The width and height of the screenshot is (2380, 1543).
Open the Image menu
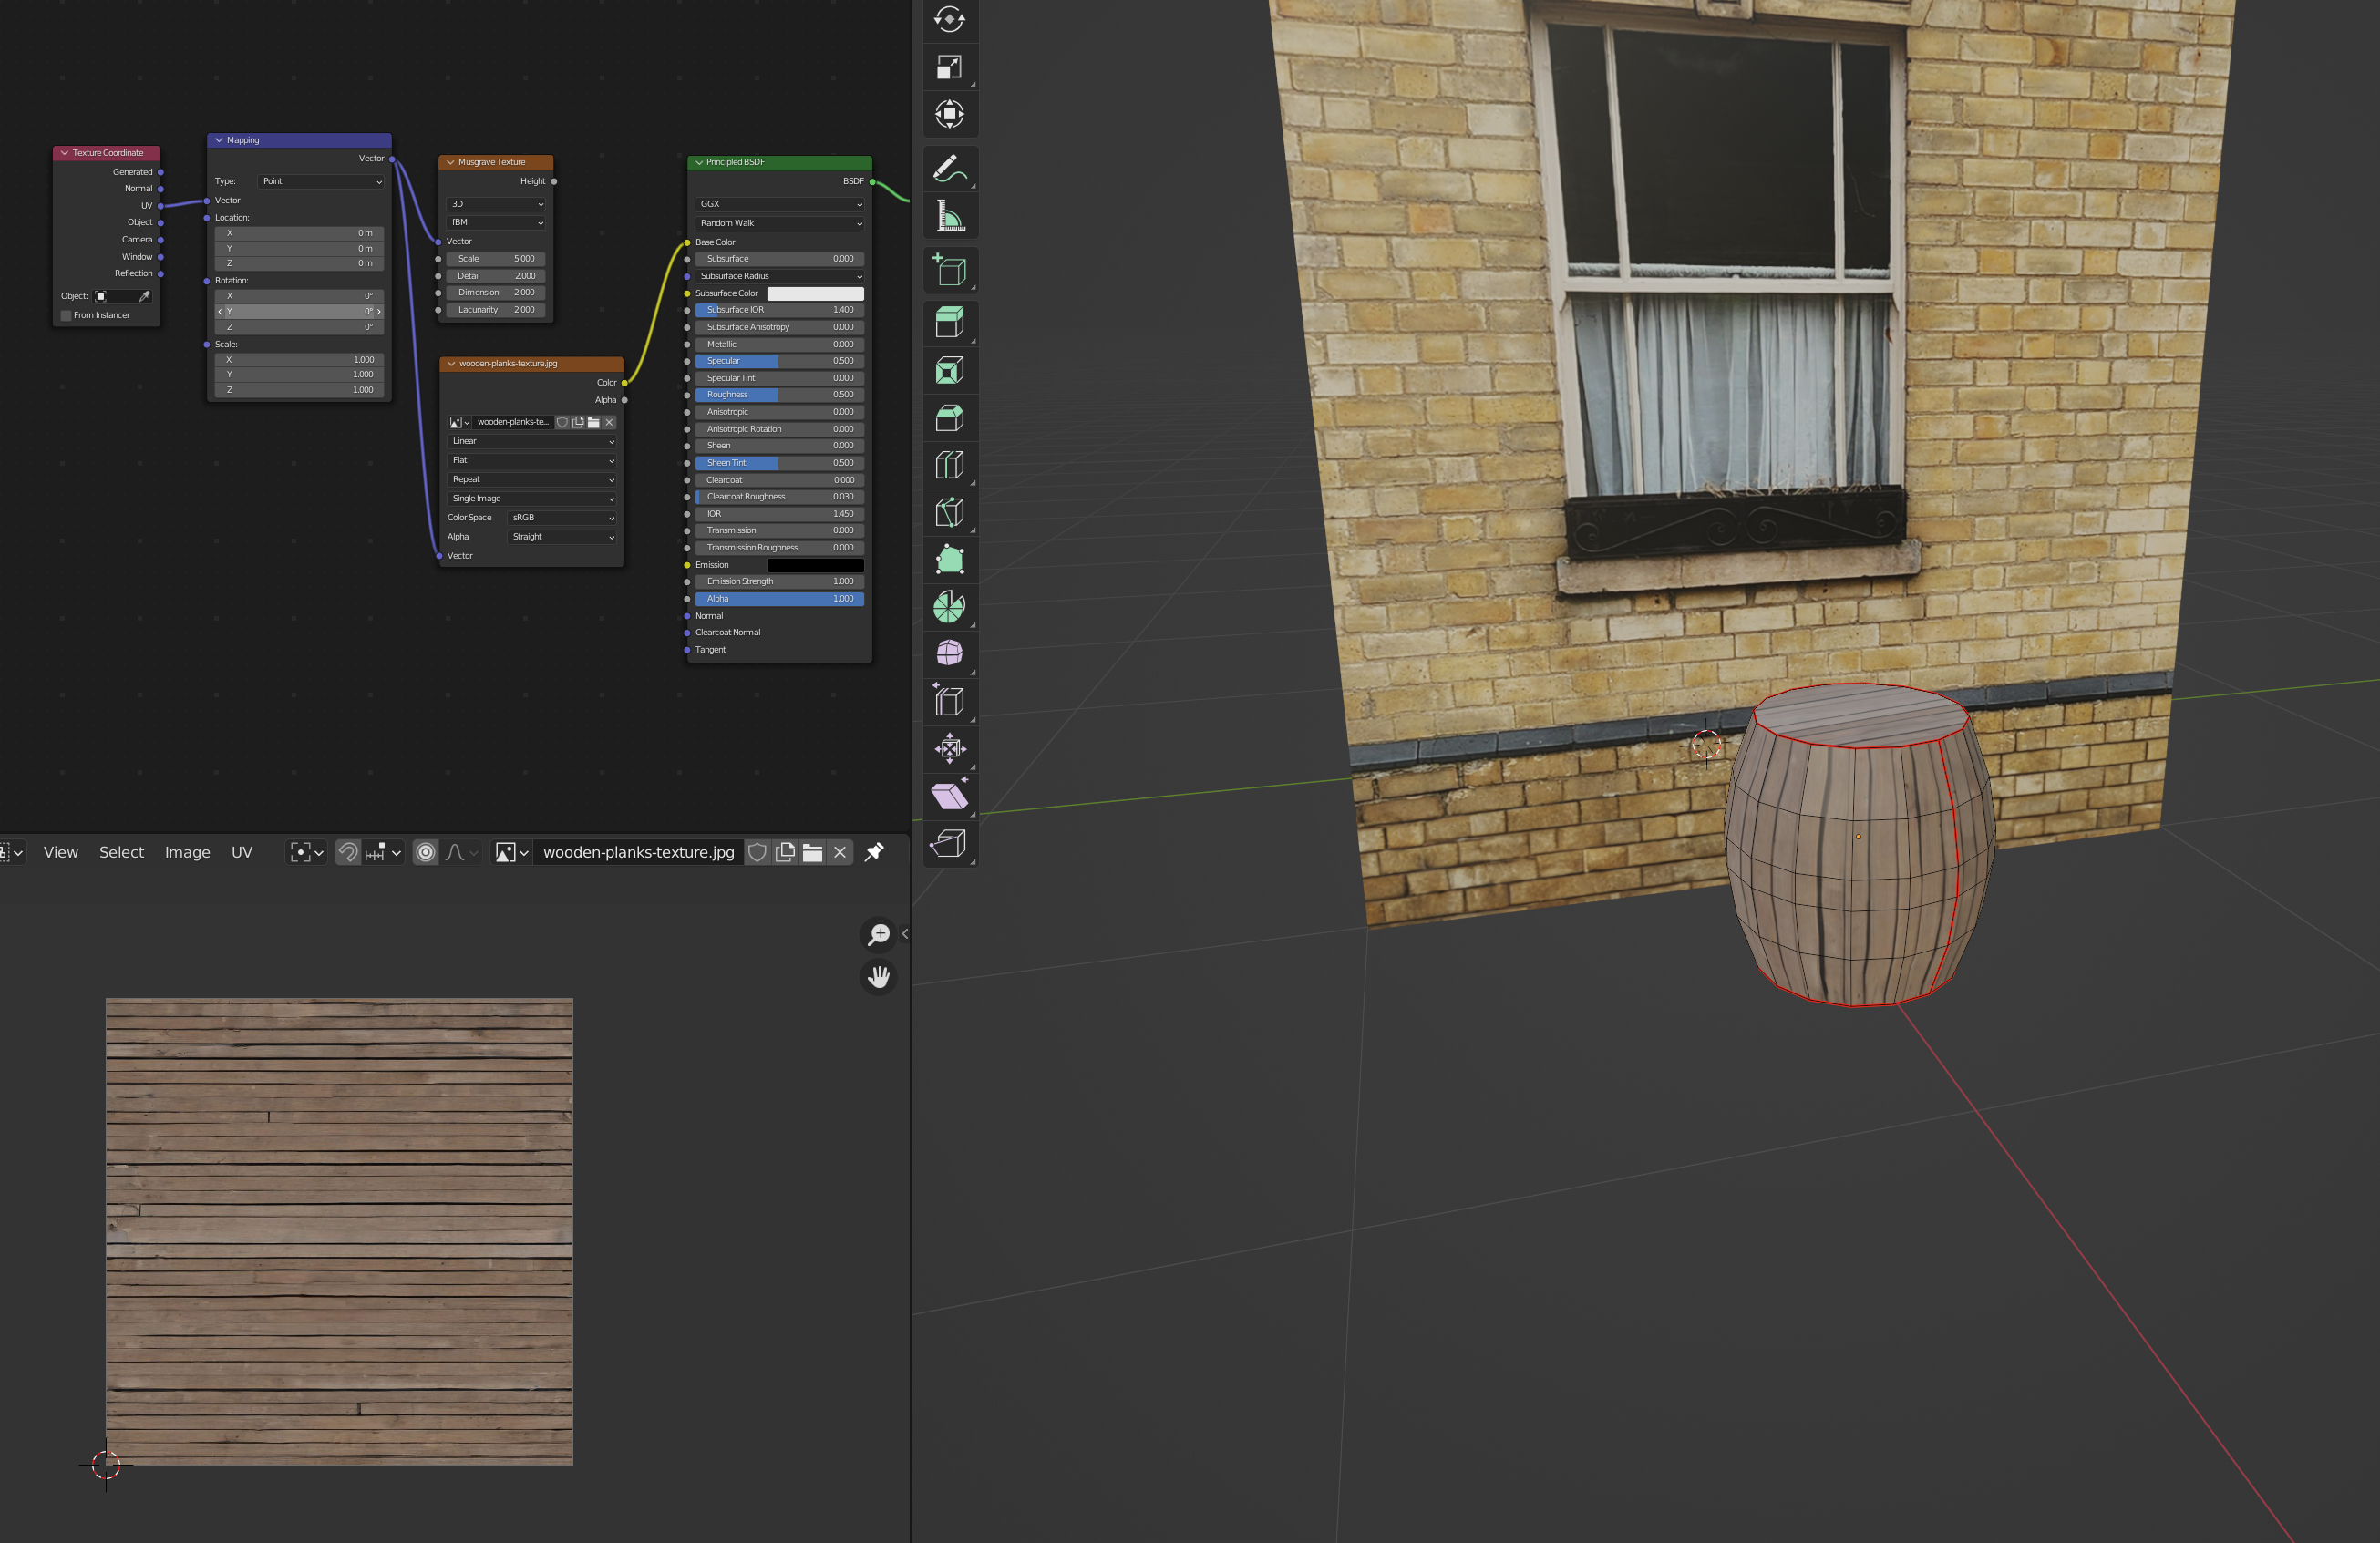click(x=187, y=852)
